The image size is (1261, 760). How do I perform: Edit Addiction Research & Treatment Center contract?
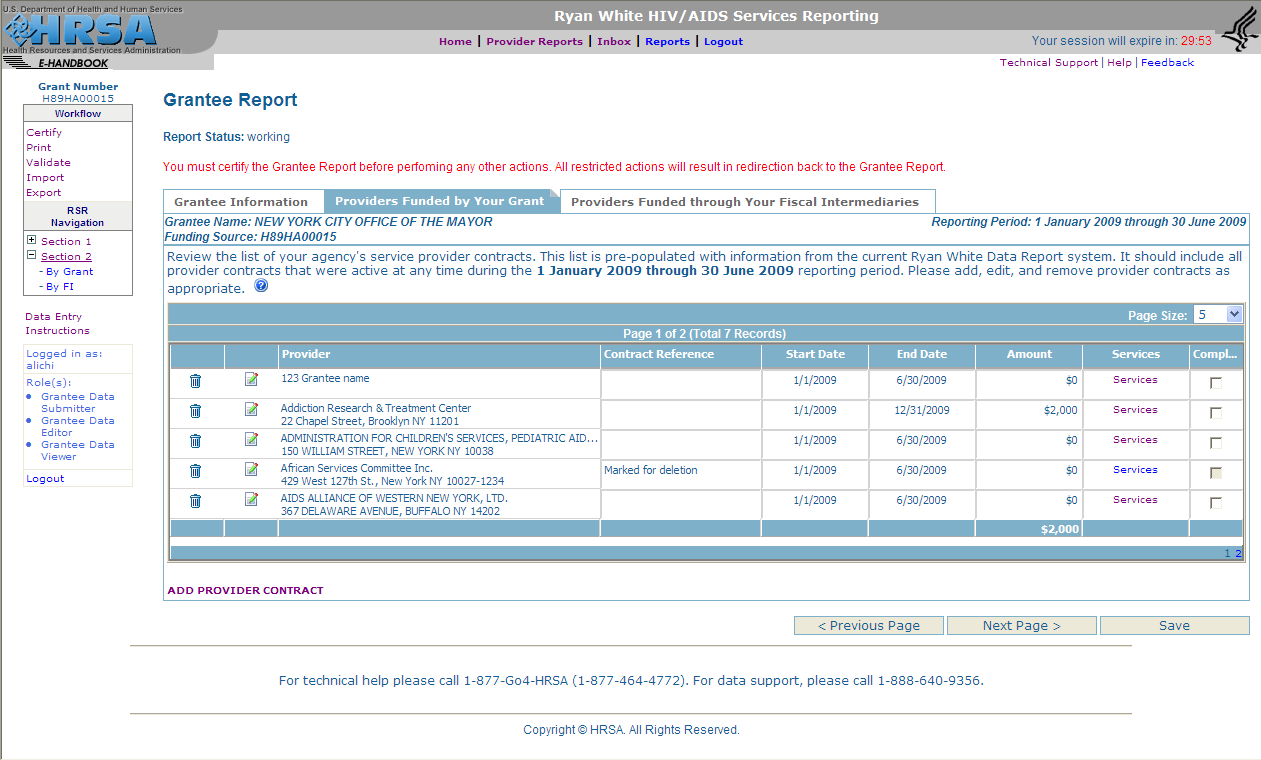(x=251, y=409)
